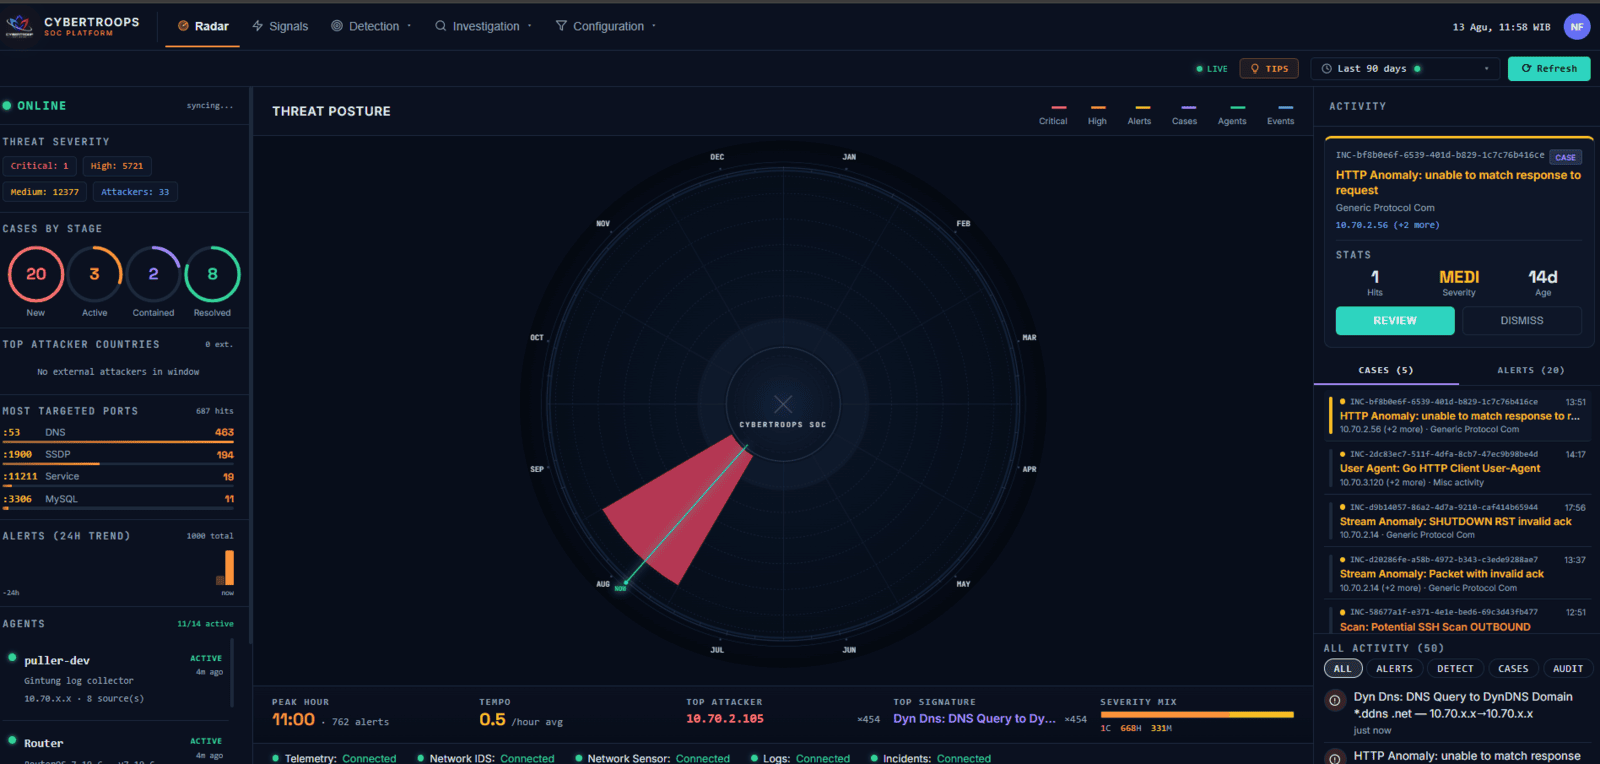
Task: Click the :3306 MySQL port row
Action: click(118, 499)
